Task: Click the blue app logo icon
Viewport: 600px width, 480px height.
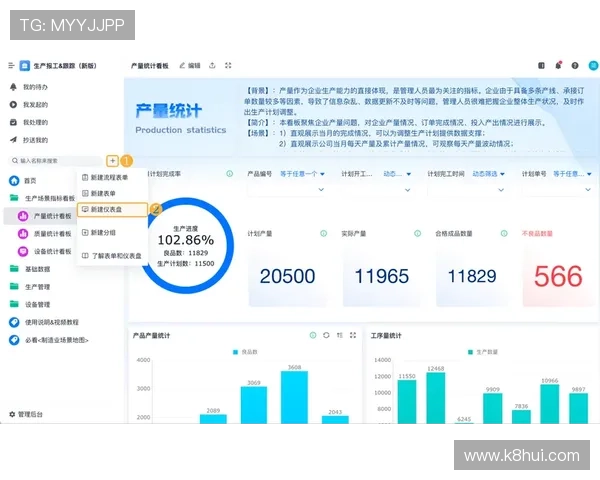Action: click(x=24, y=66)
